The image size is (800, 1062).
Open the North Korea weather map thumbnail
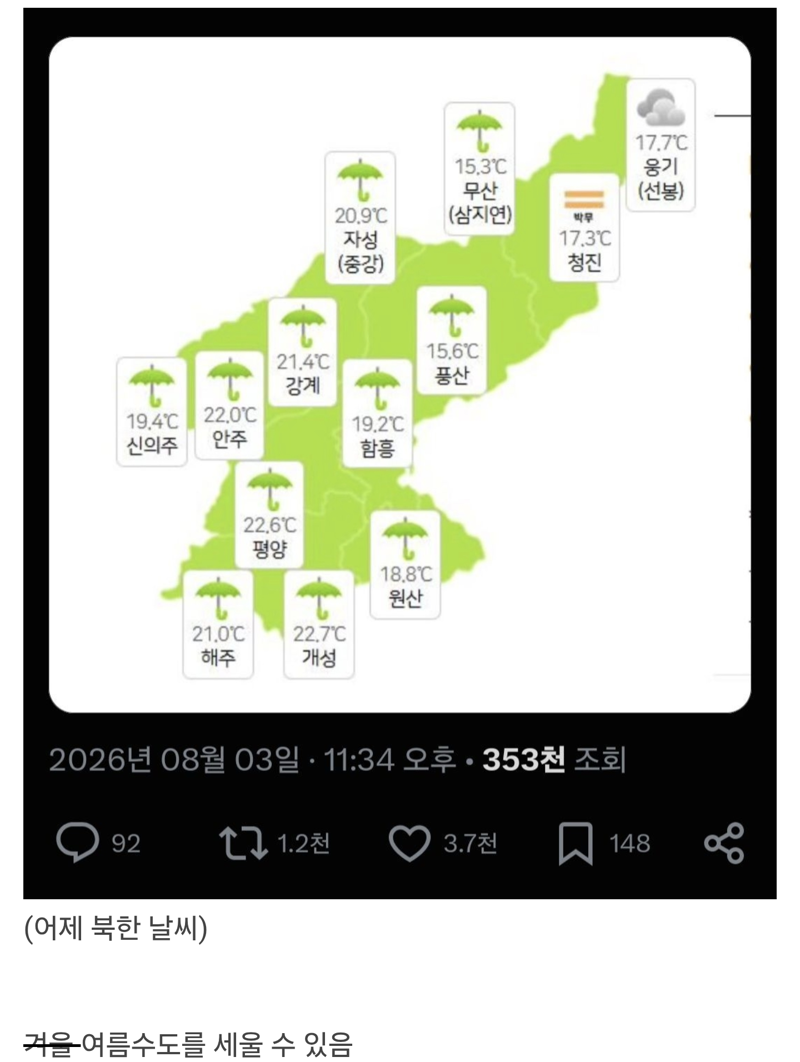[x=400, y=375]
